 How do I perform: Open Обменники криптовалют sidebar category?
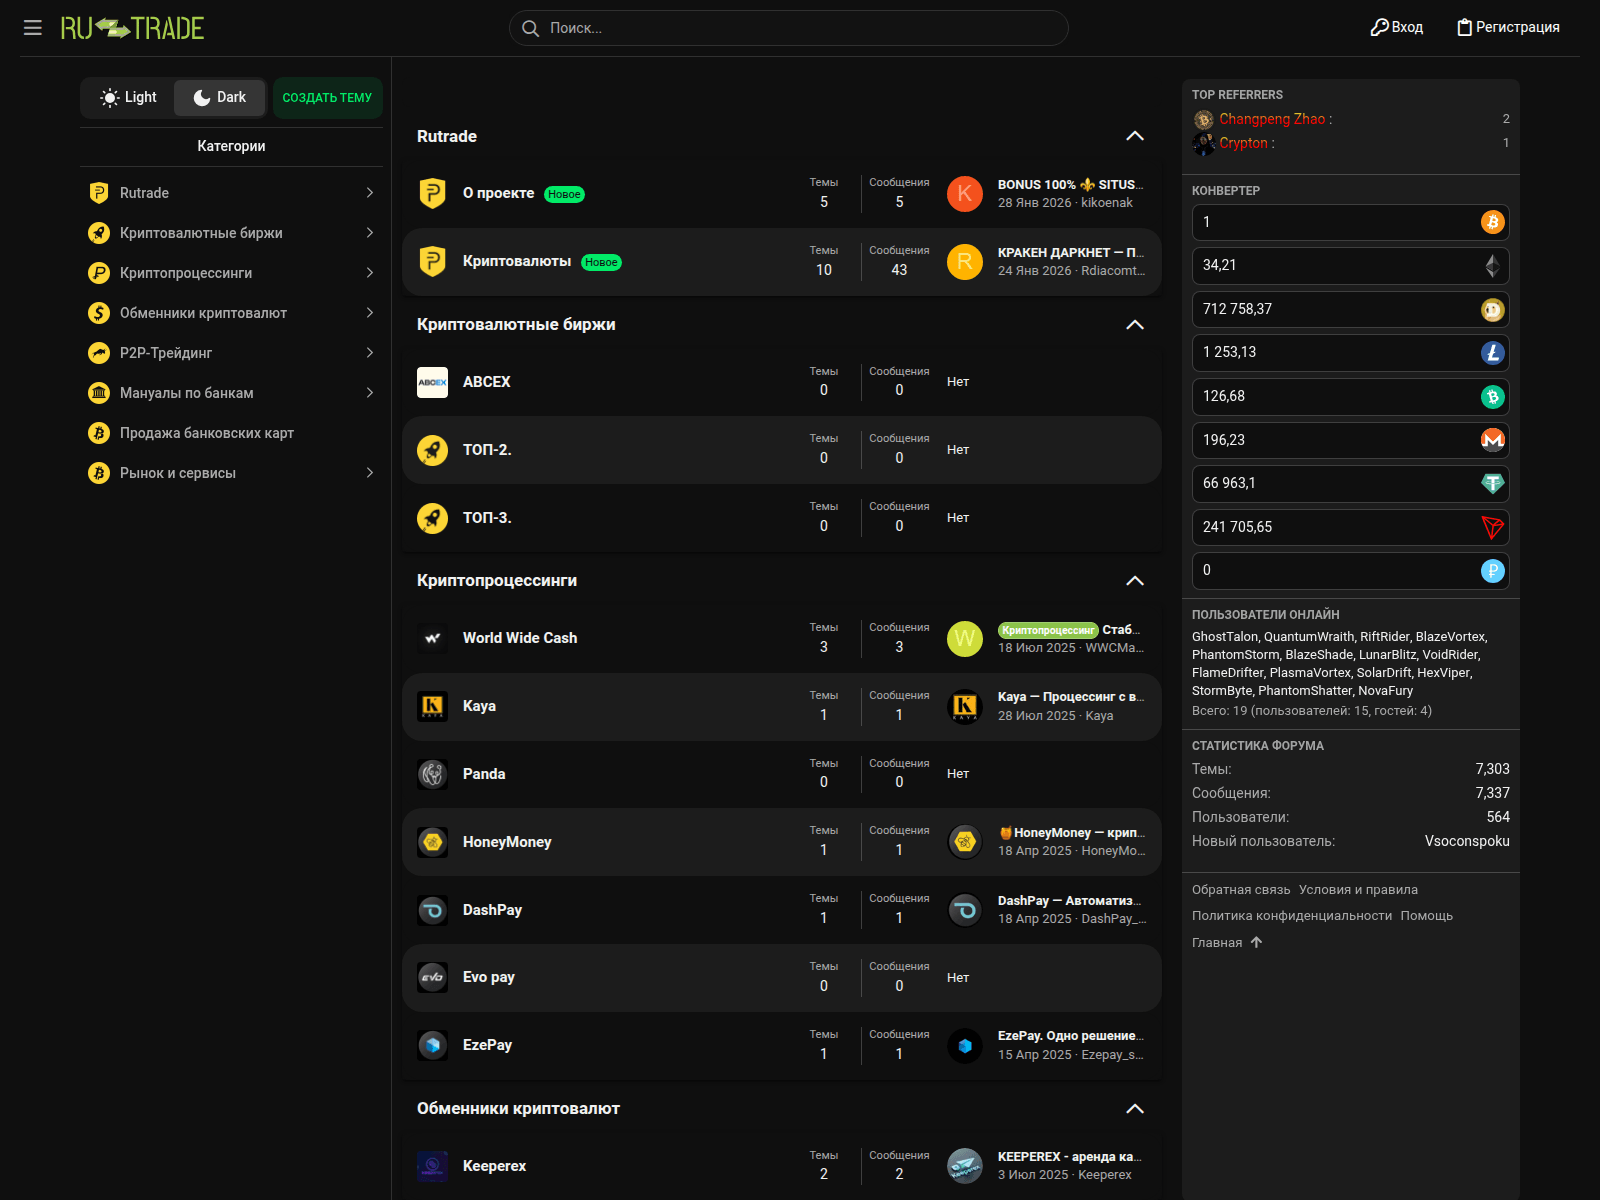(203, 313)
